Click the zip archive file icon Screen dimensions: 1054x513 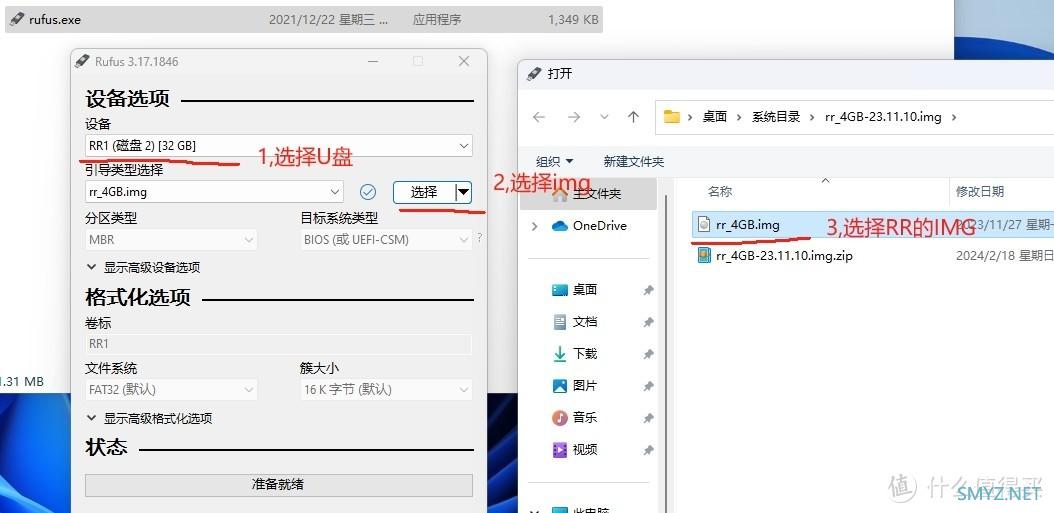click(x=704, y=255)
